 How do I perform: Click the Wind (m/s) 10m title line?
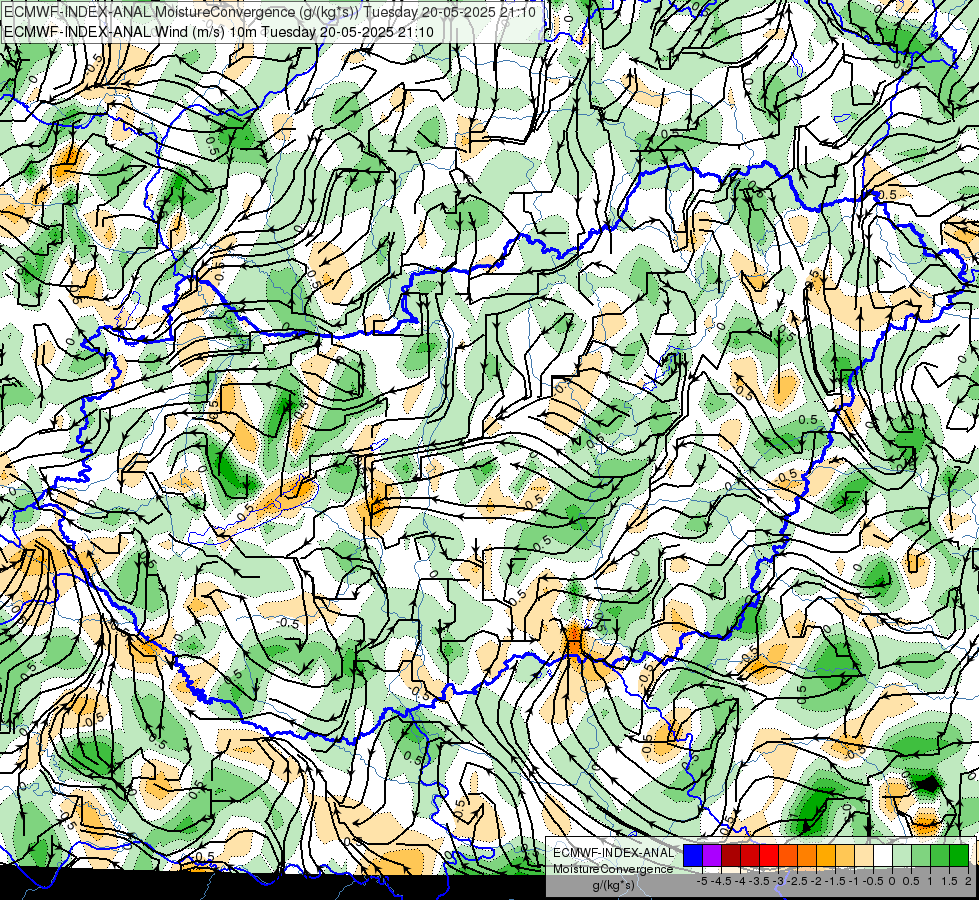click(x=219, y=32)
